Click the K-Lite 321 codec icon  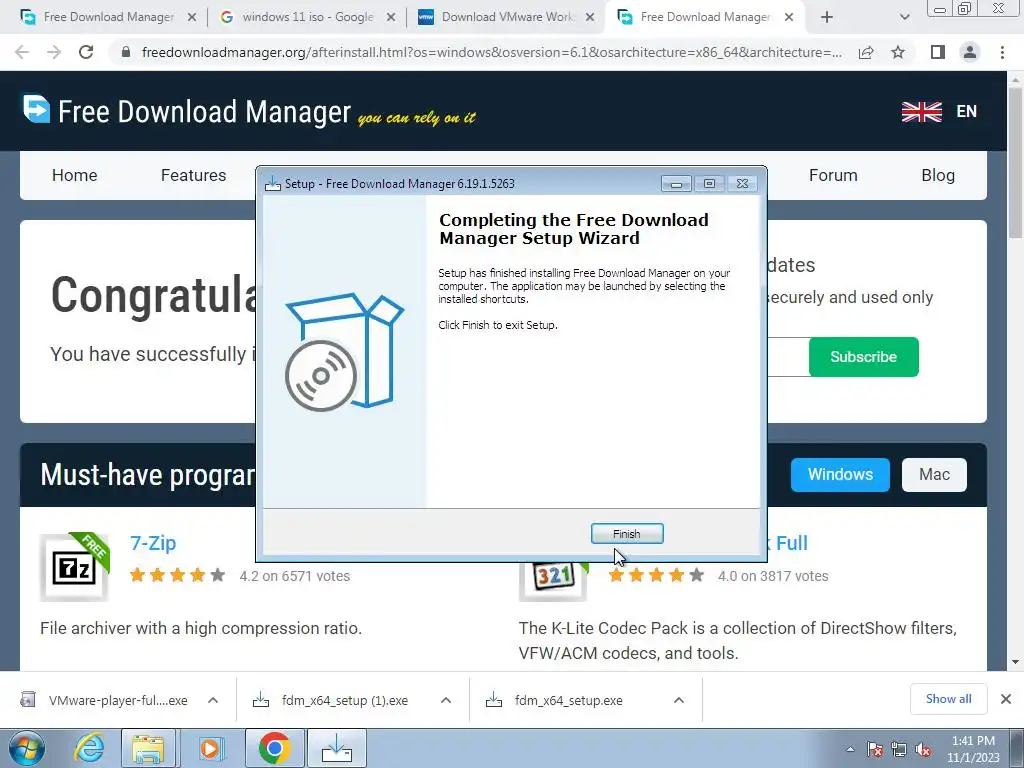click(552, 577)
